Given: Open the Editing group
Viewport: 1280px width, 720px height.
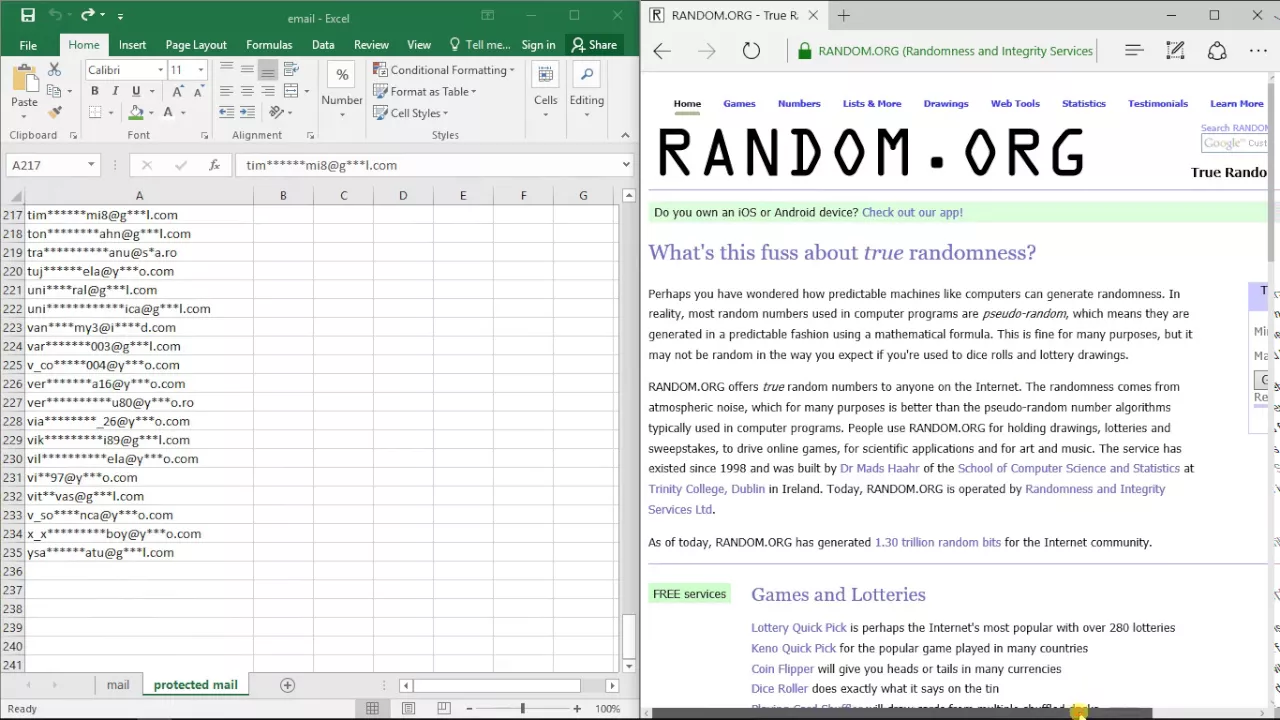Looking at the screenshot, I should point(587,89).
